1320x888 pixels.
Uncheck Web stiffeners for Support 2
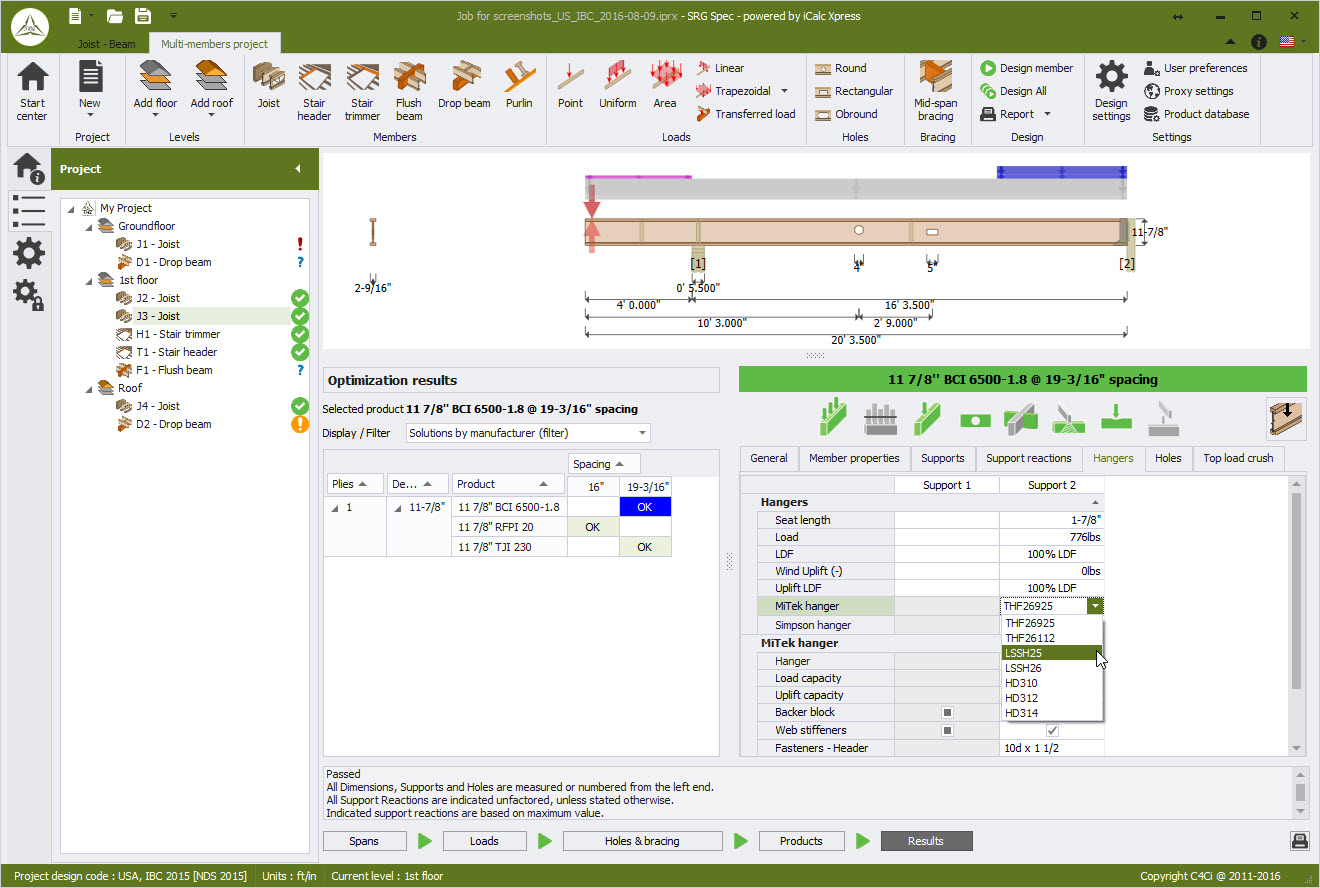[1052, 731]
